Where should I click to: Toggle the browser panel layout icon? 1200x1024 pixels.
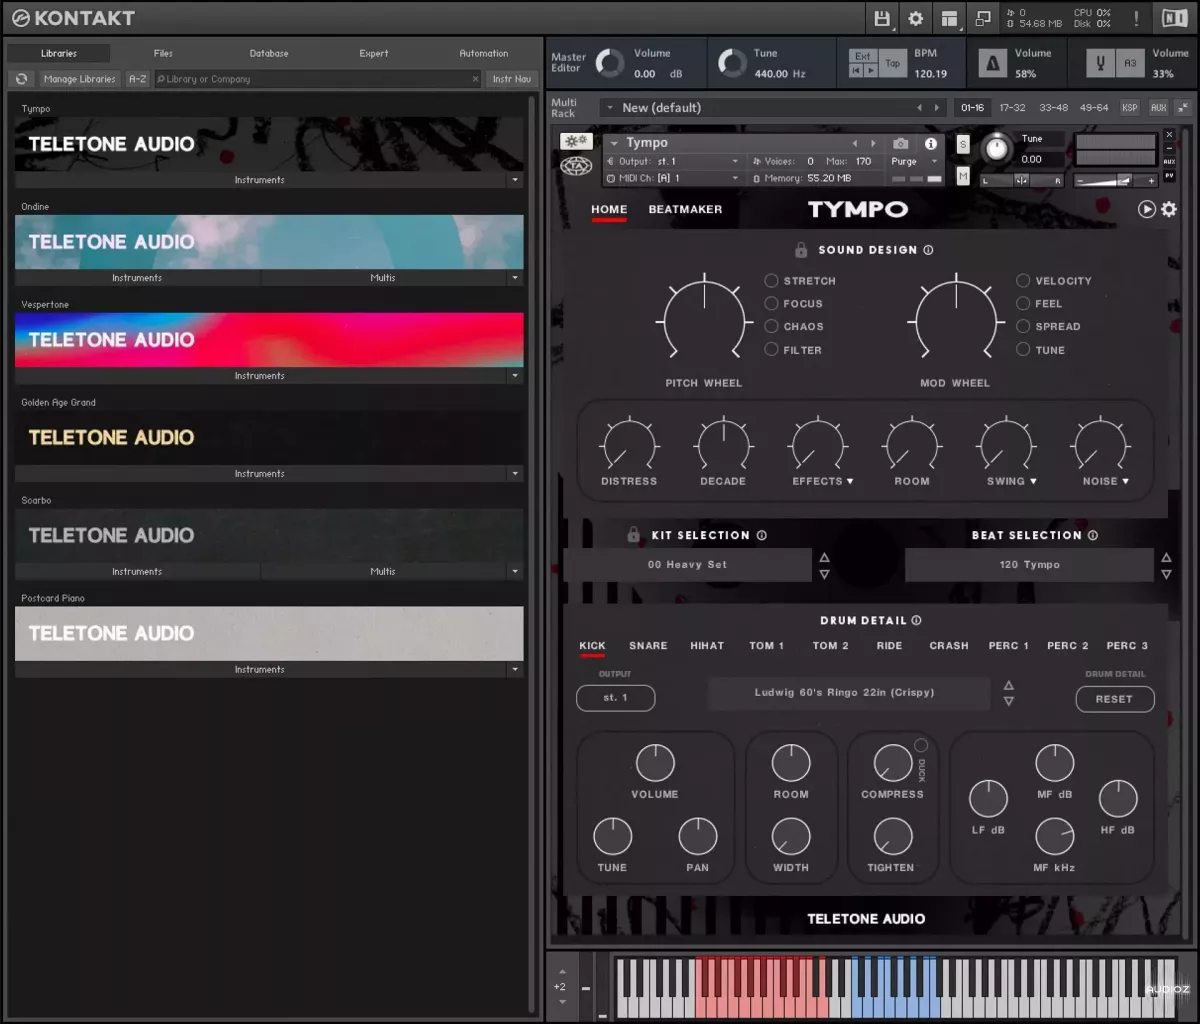click(x=949, y=18)
